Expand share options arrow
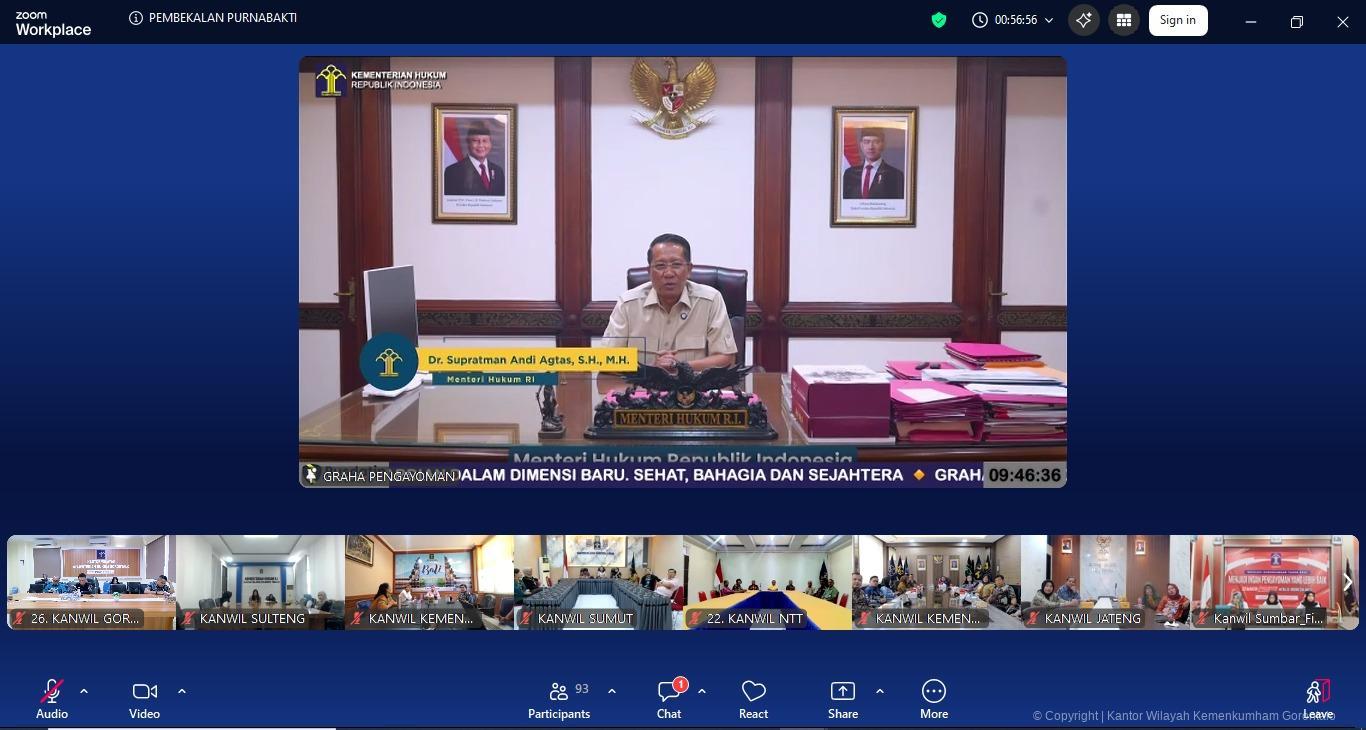 [x=880, y=691]
